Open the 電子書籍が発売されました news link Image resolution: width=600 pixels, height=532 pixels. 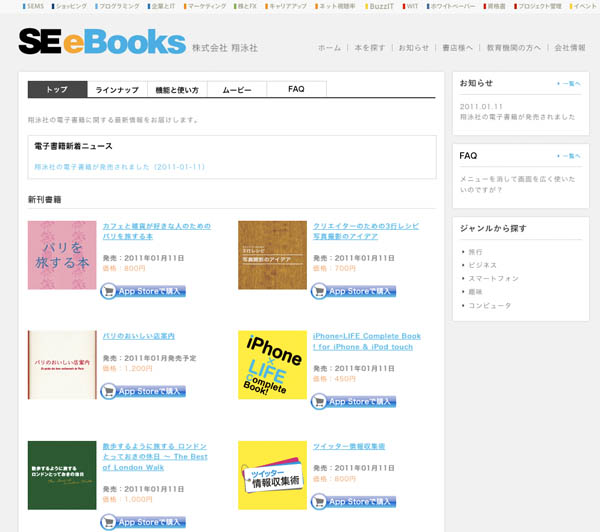coord(119,167)
